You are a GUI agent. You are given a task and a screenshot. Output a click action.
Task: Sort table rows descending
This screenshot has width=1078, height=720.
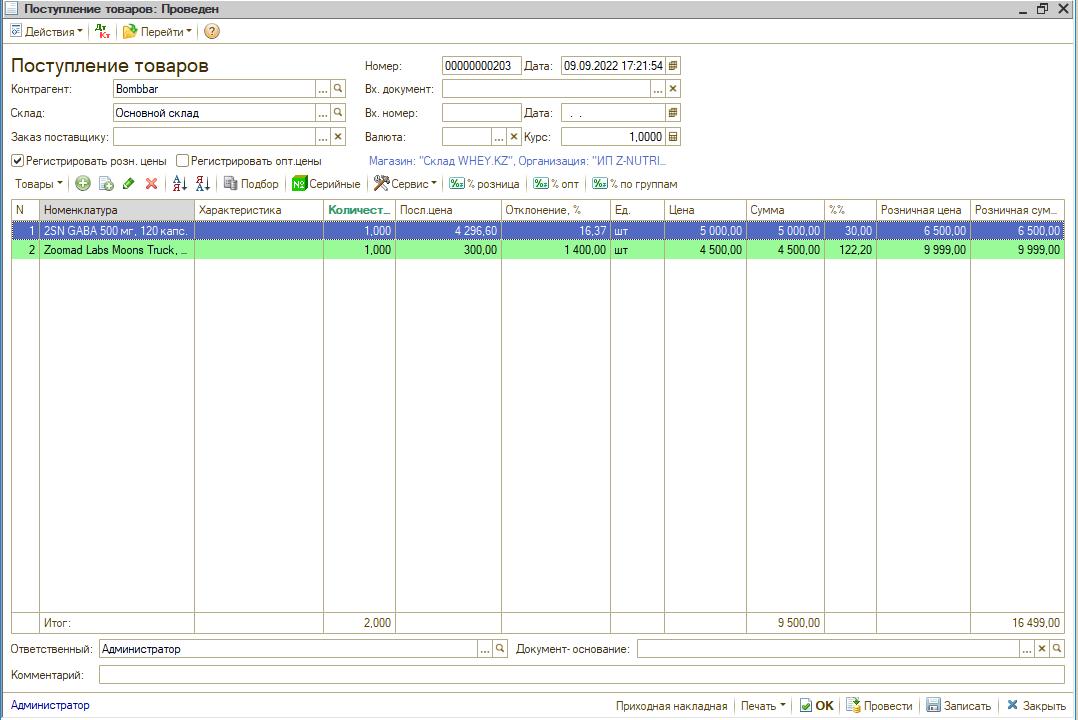click(x=203, y=184)
